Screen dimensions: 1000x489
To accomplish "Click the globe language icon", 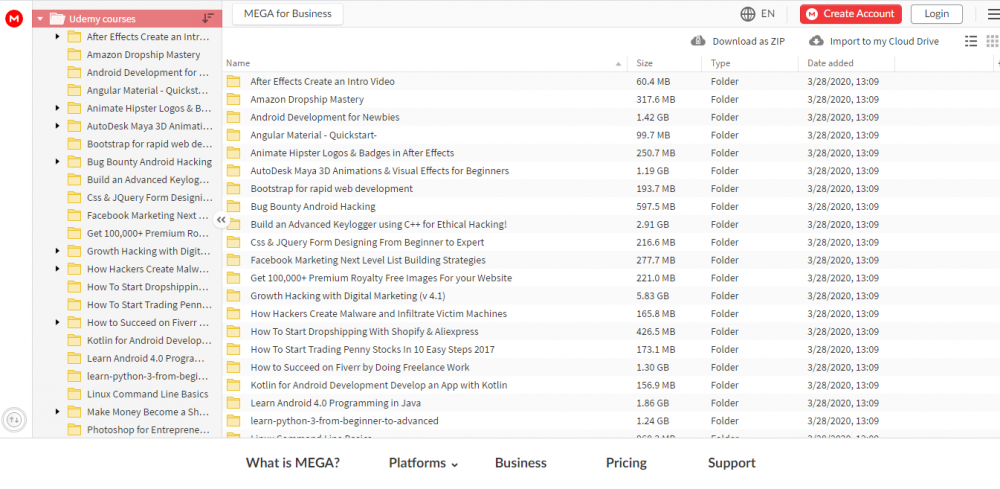I will [x=747, y=13].
